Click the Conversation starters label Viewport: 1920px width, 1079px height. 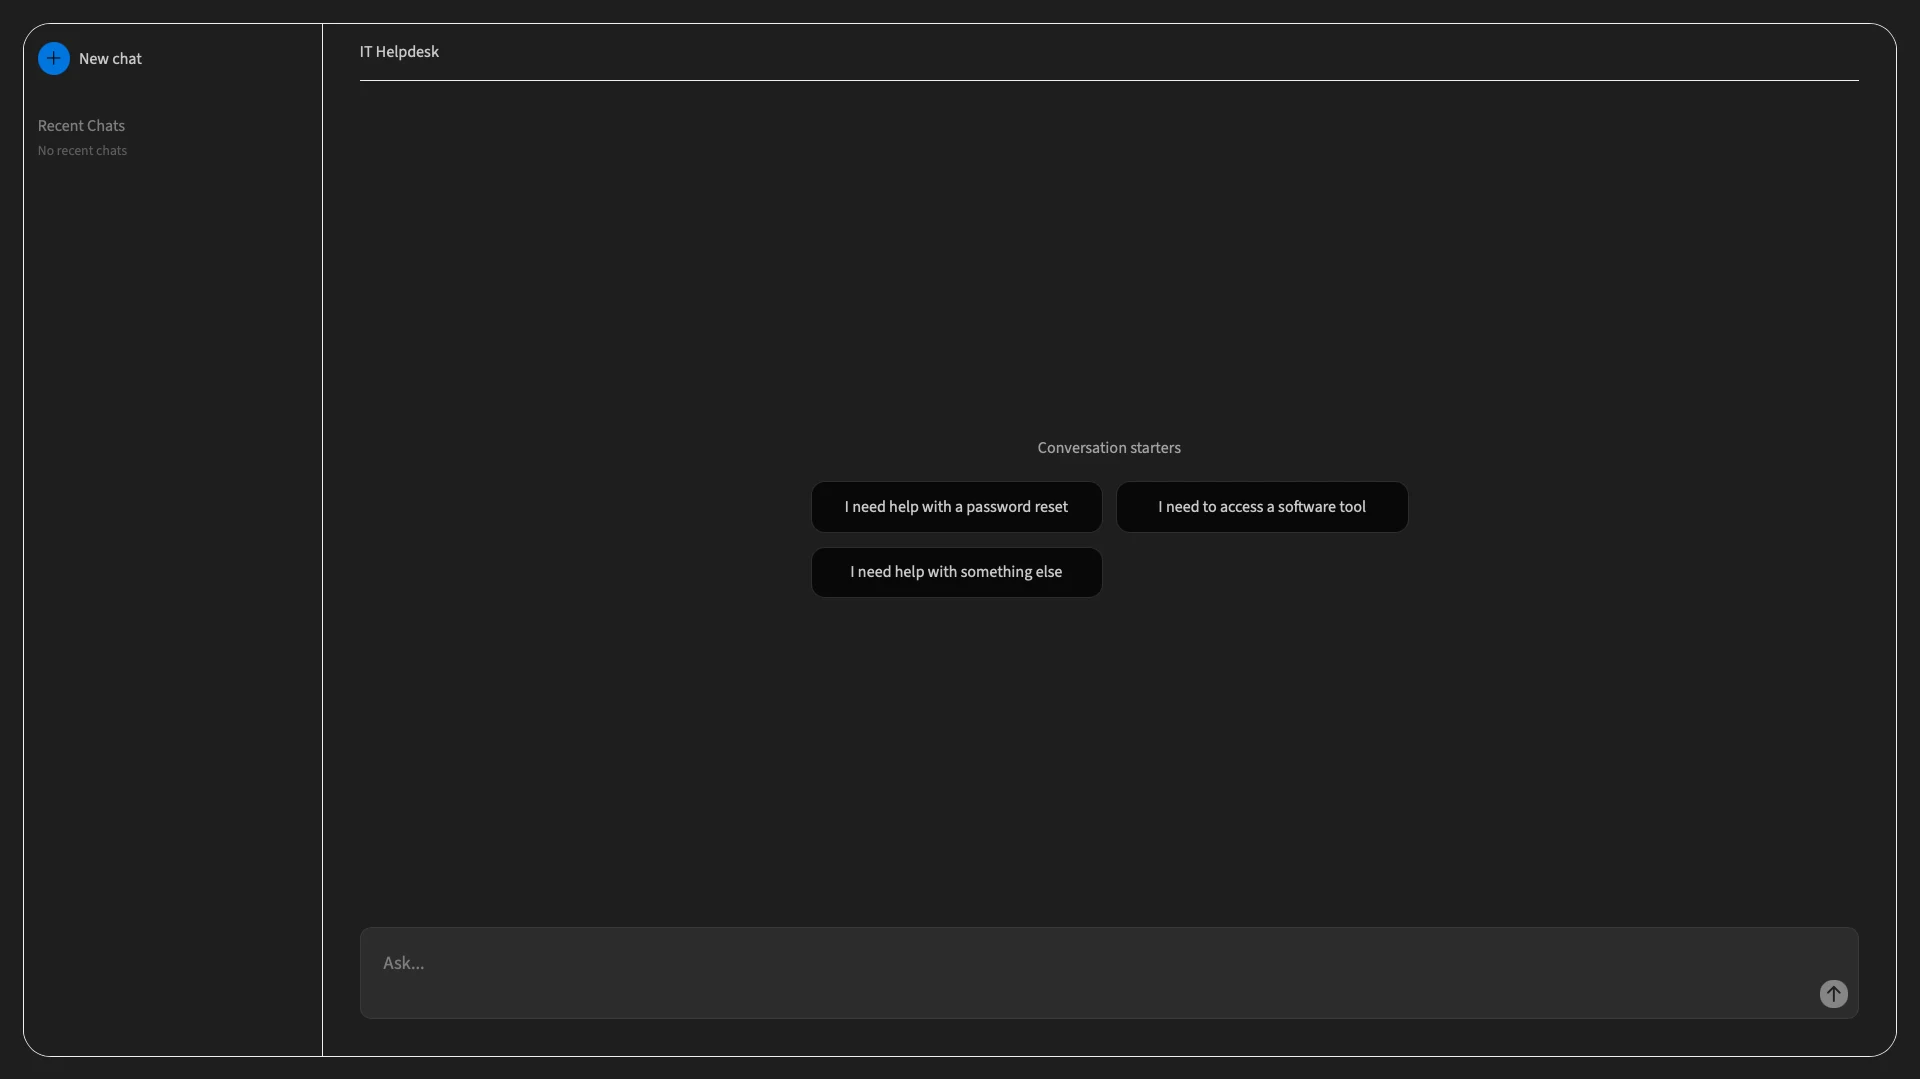1109,448
